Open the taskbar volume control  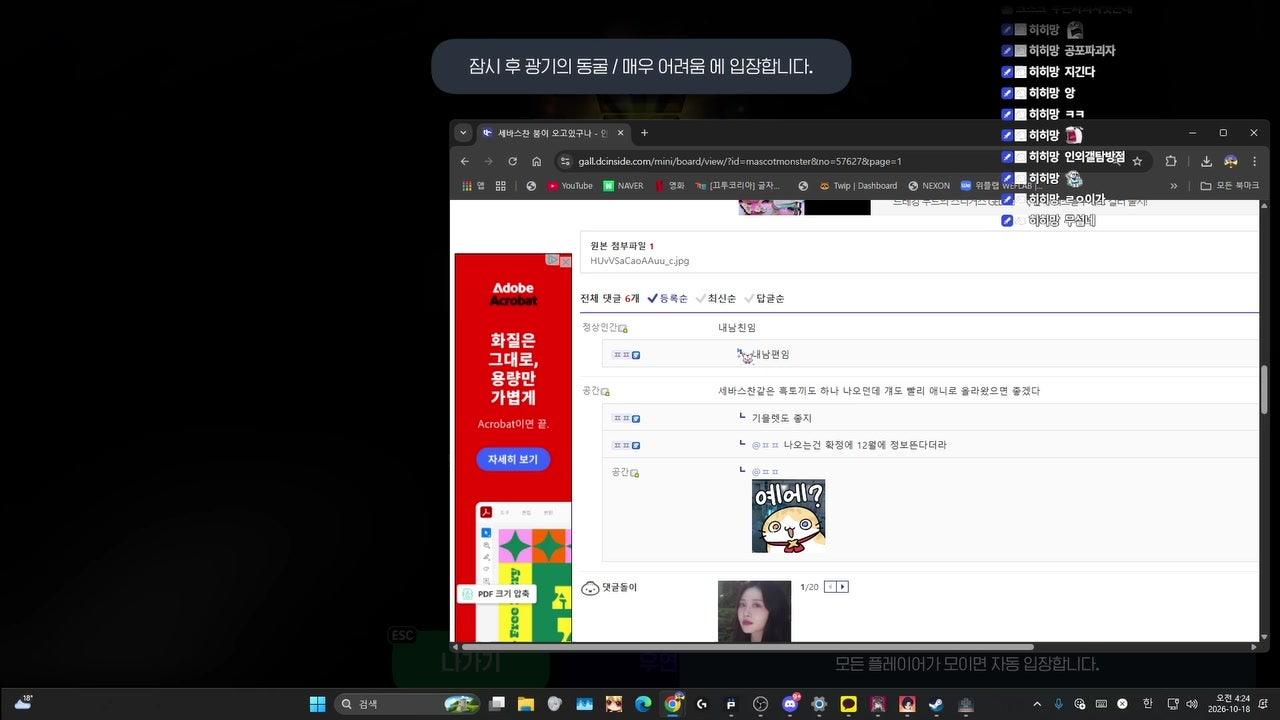(x=1191, y=704)
